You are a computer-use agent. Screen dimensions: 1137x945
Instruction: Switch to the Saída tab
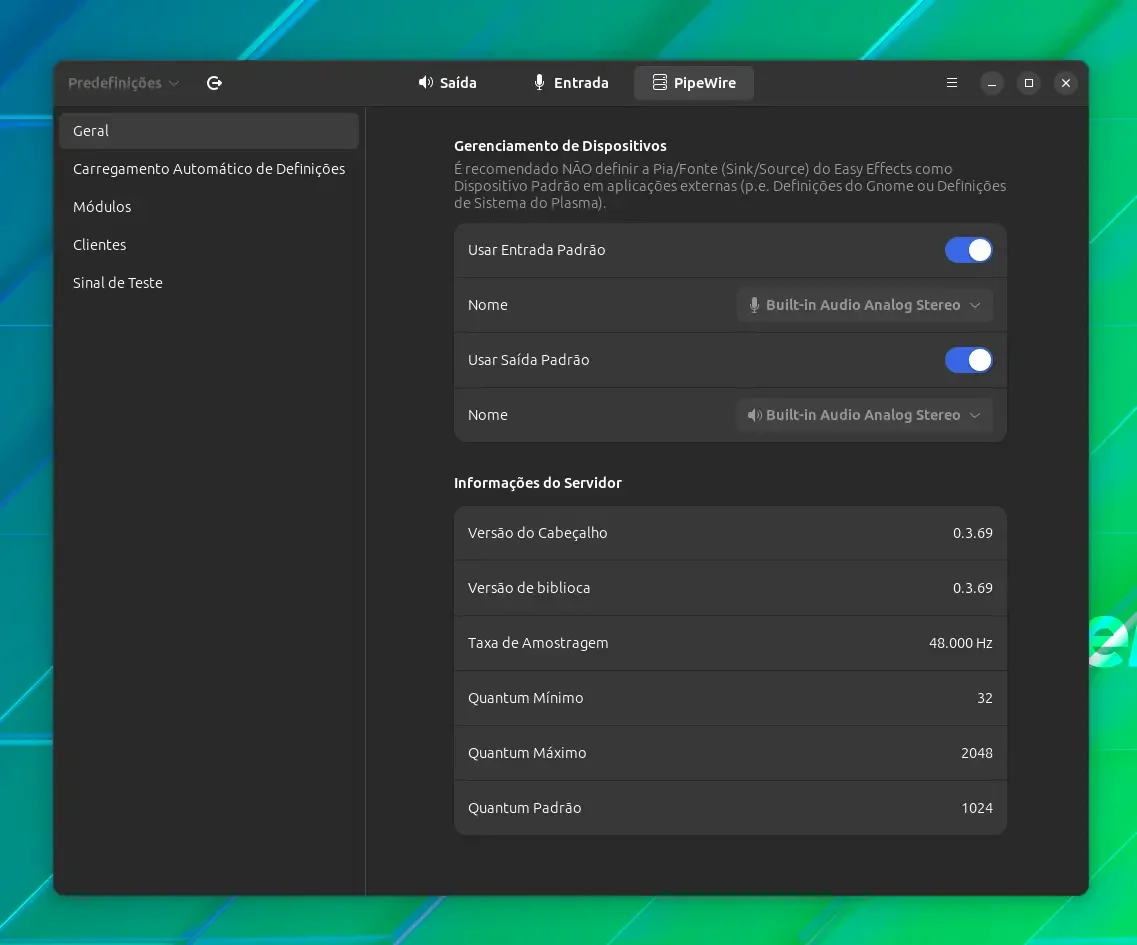pos(447,83)
